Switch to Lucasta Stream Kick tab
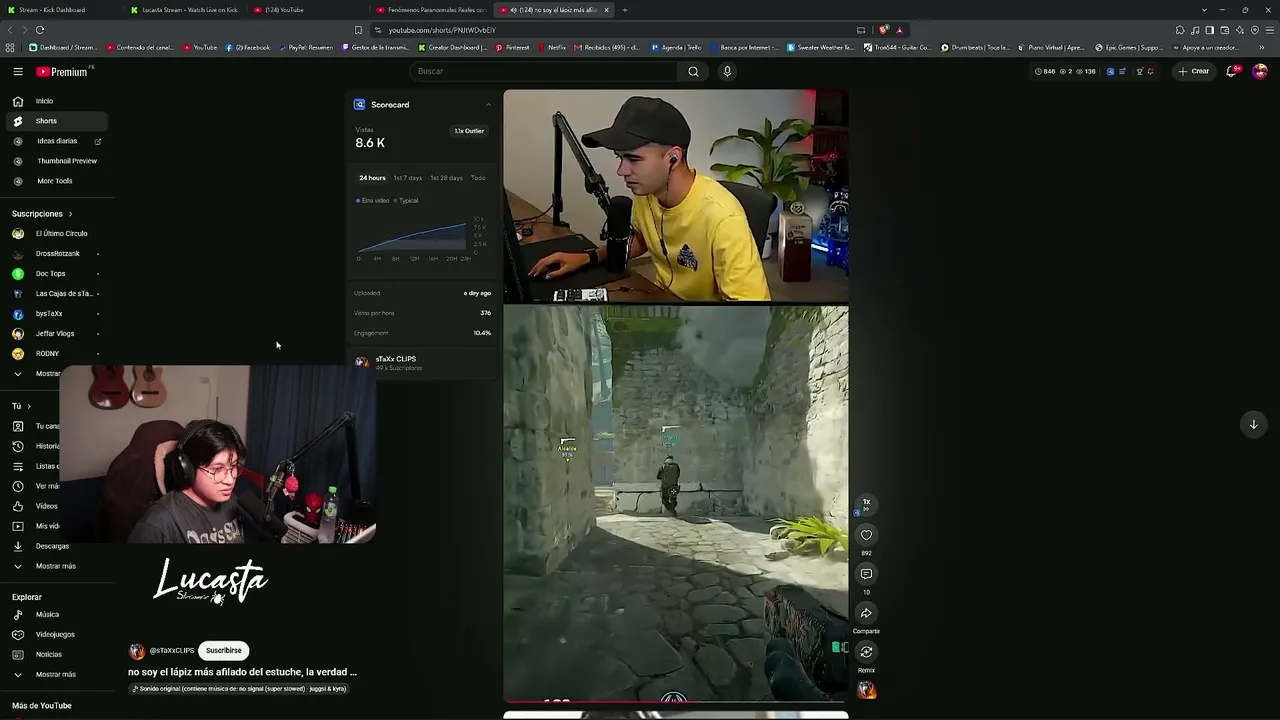The image size is (1280, 720). point(183,10)
